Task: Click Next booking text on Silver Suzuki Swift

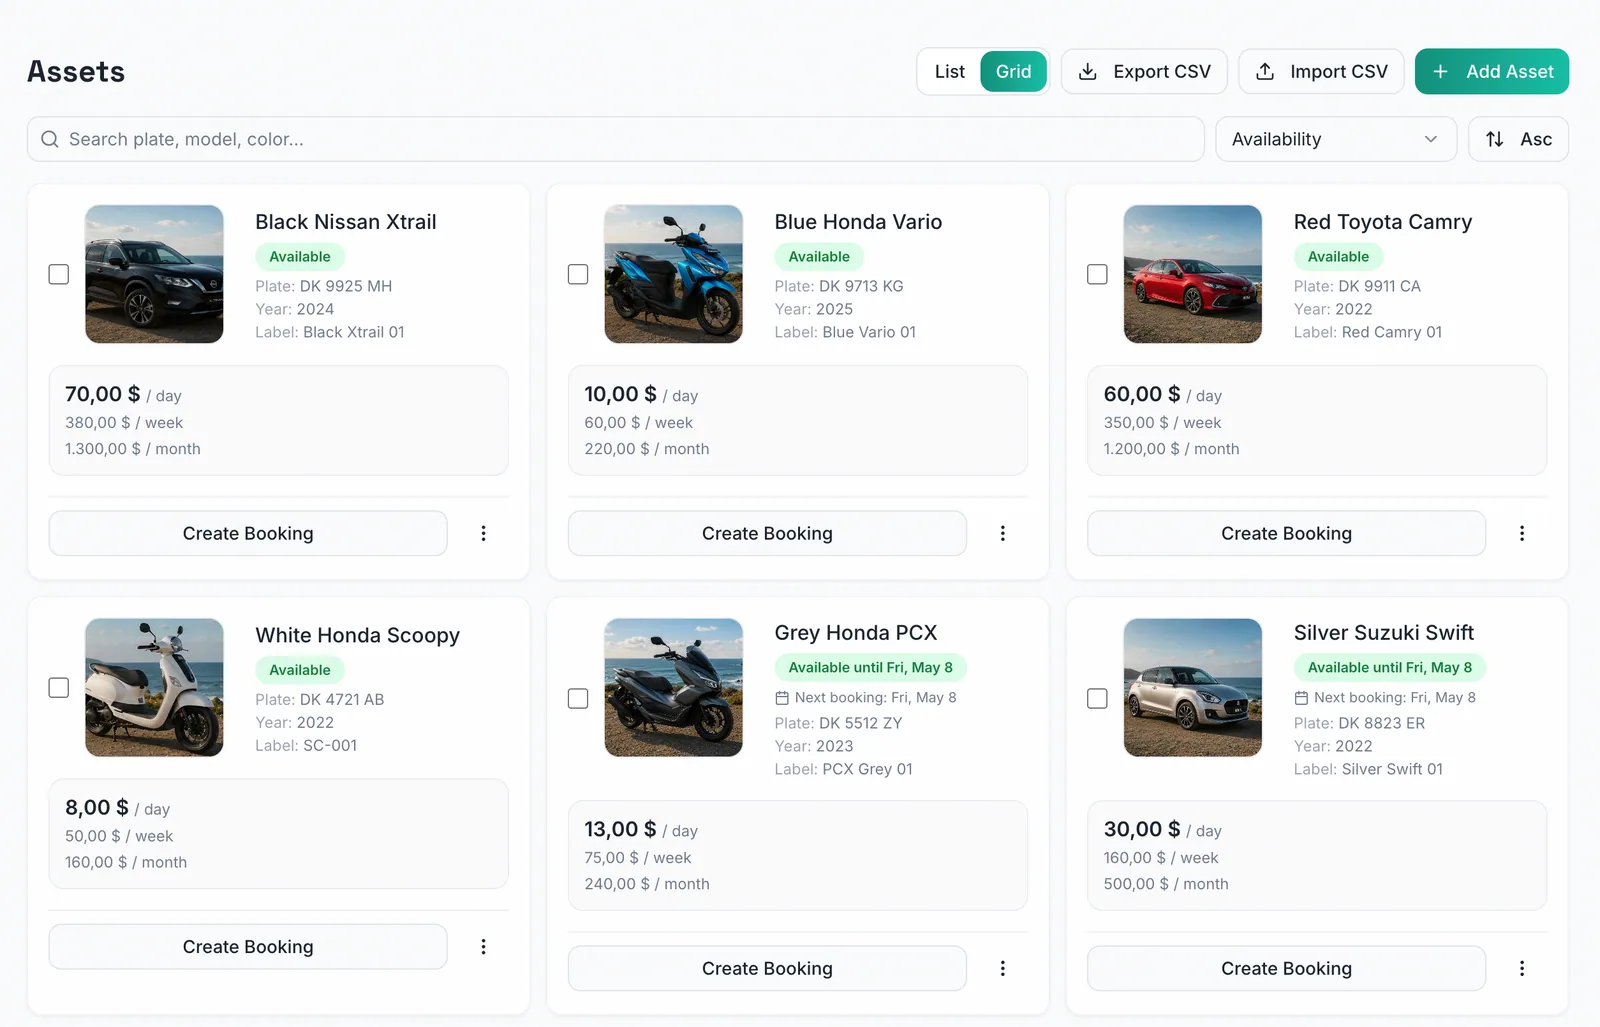Action: point(1395,697)
